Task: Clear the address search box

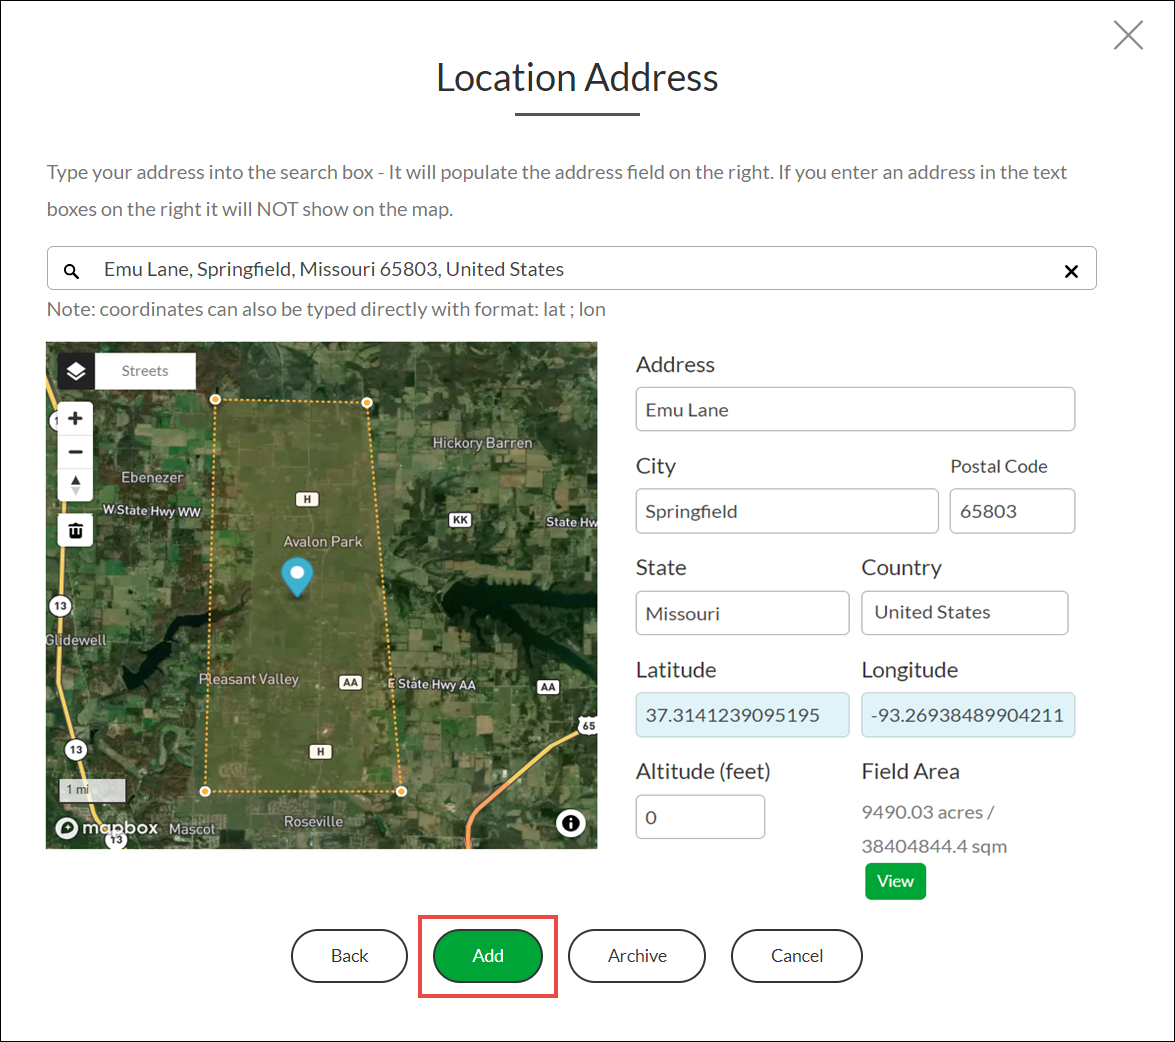Action: pyautogui.click(x=1072, y=271)
